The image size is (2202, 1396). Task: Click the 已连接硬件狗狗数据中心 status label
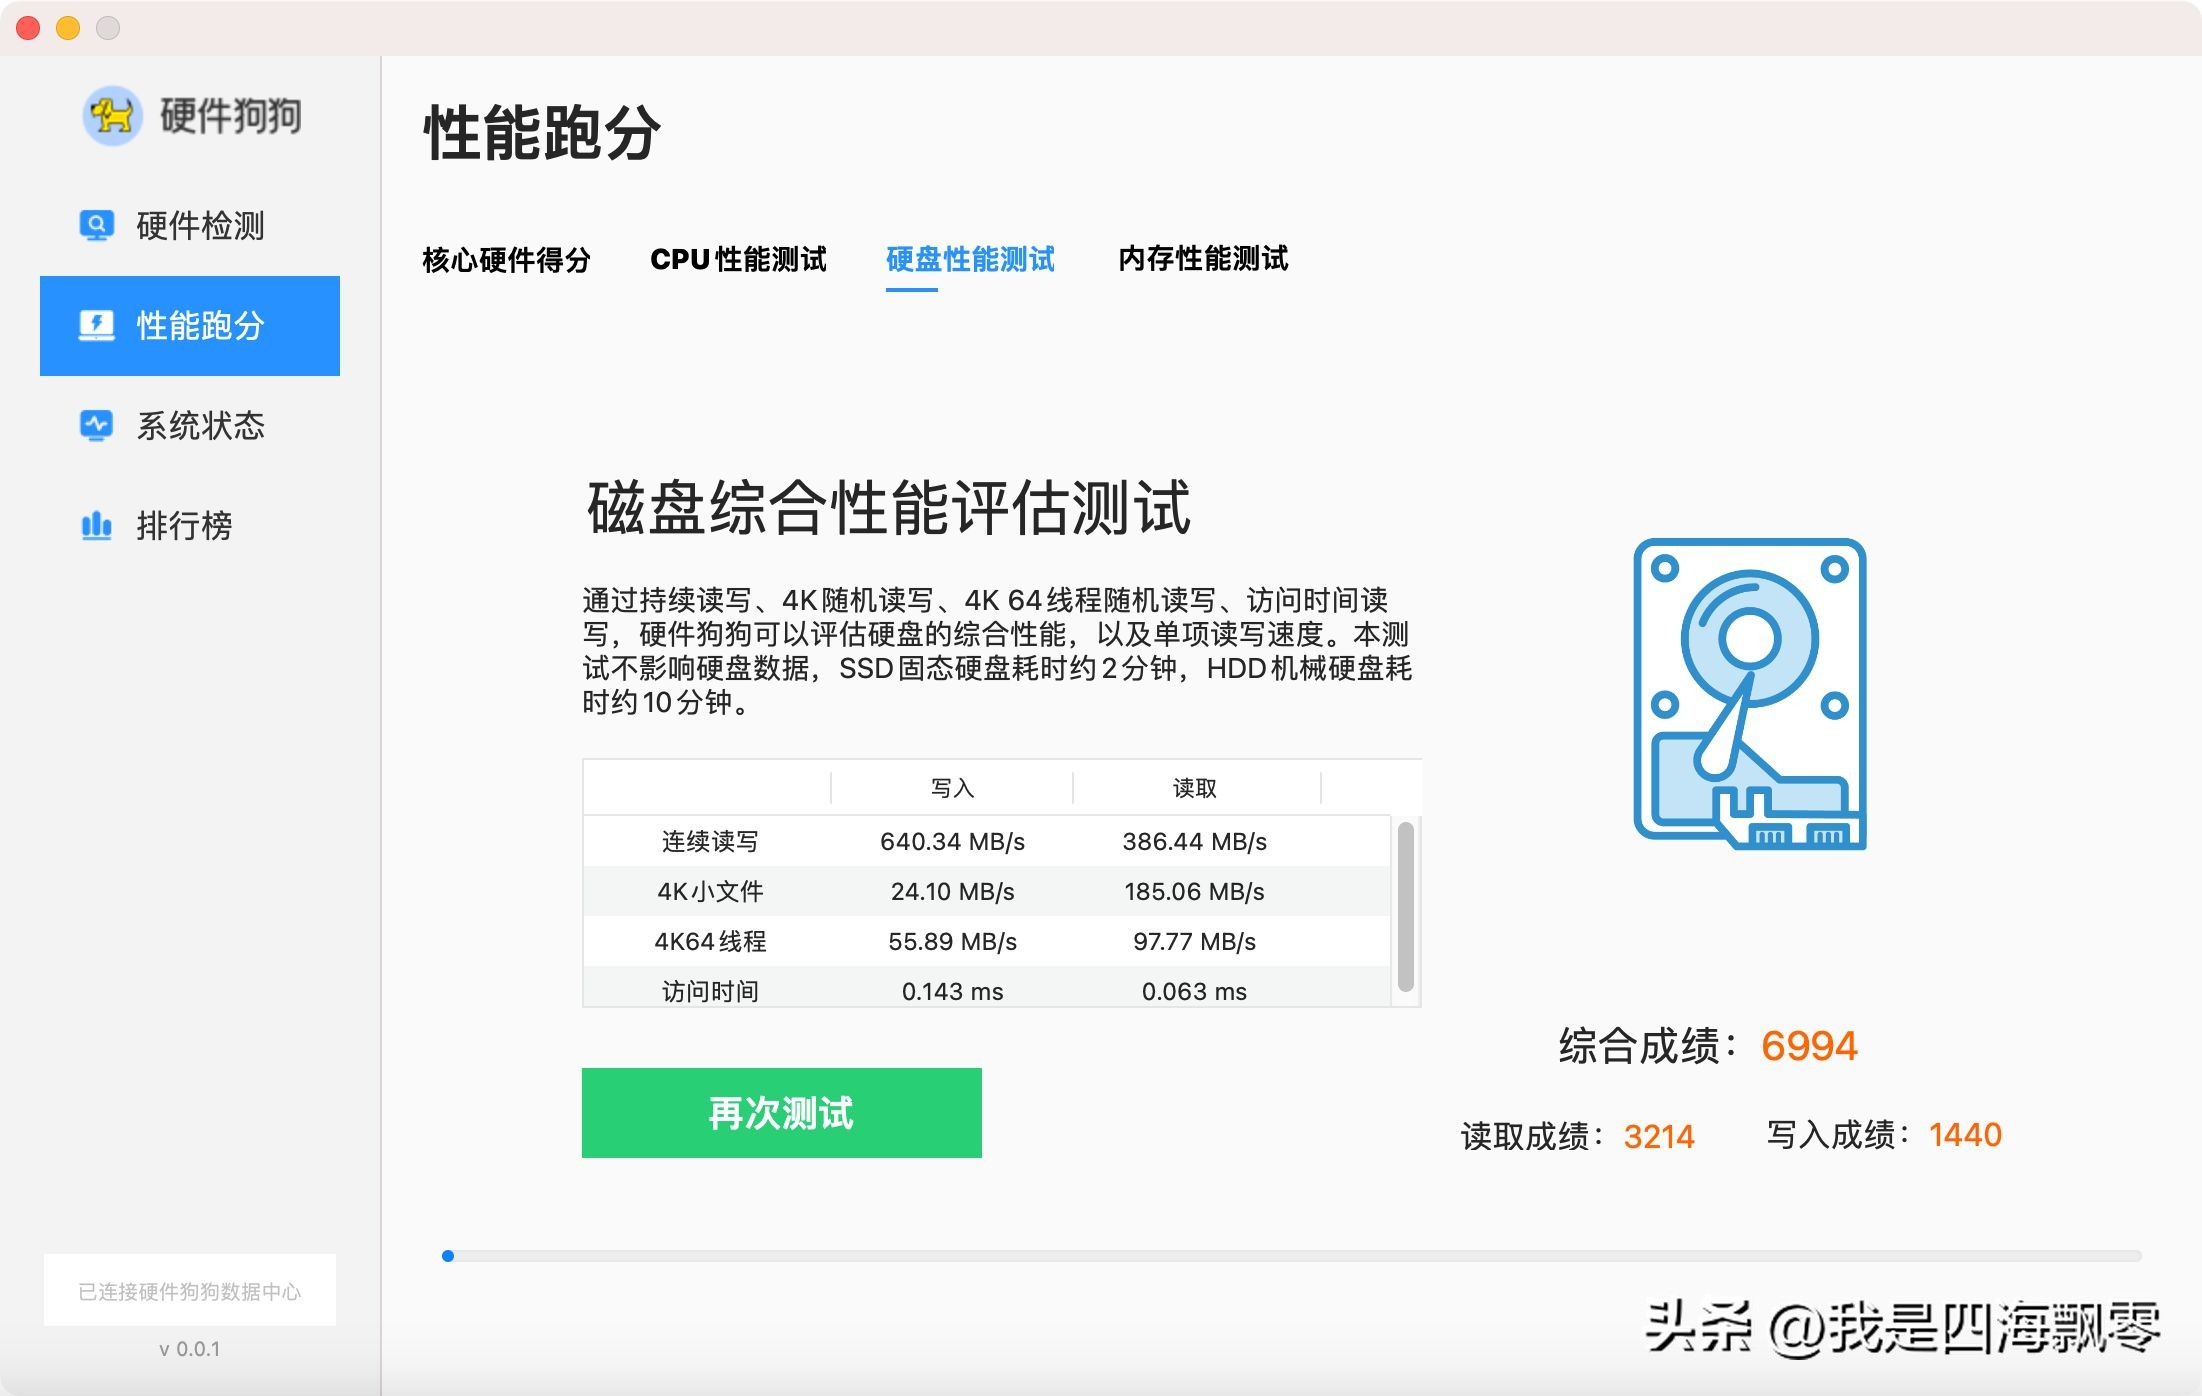[190, 1289]
